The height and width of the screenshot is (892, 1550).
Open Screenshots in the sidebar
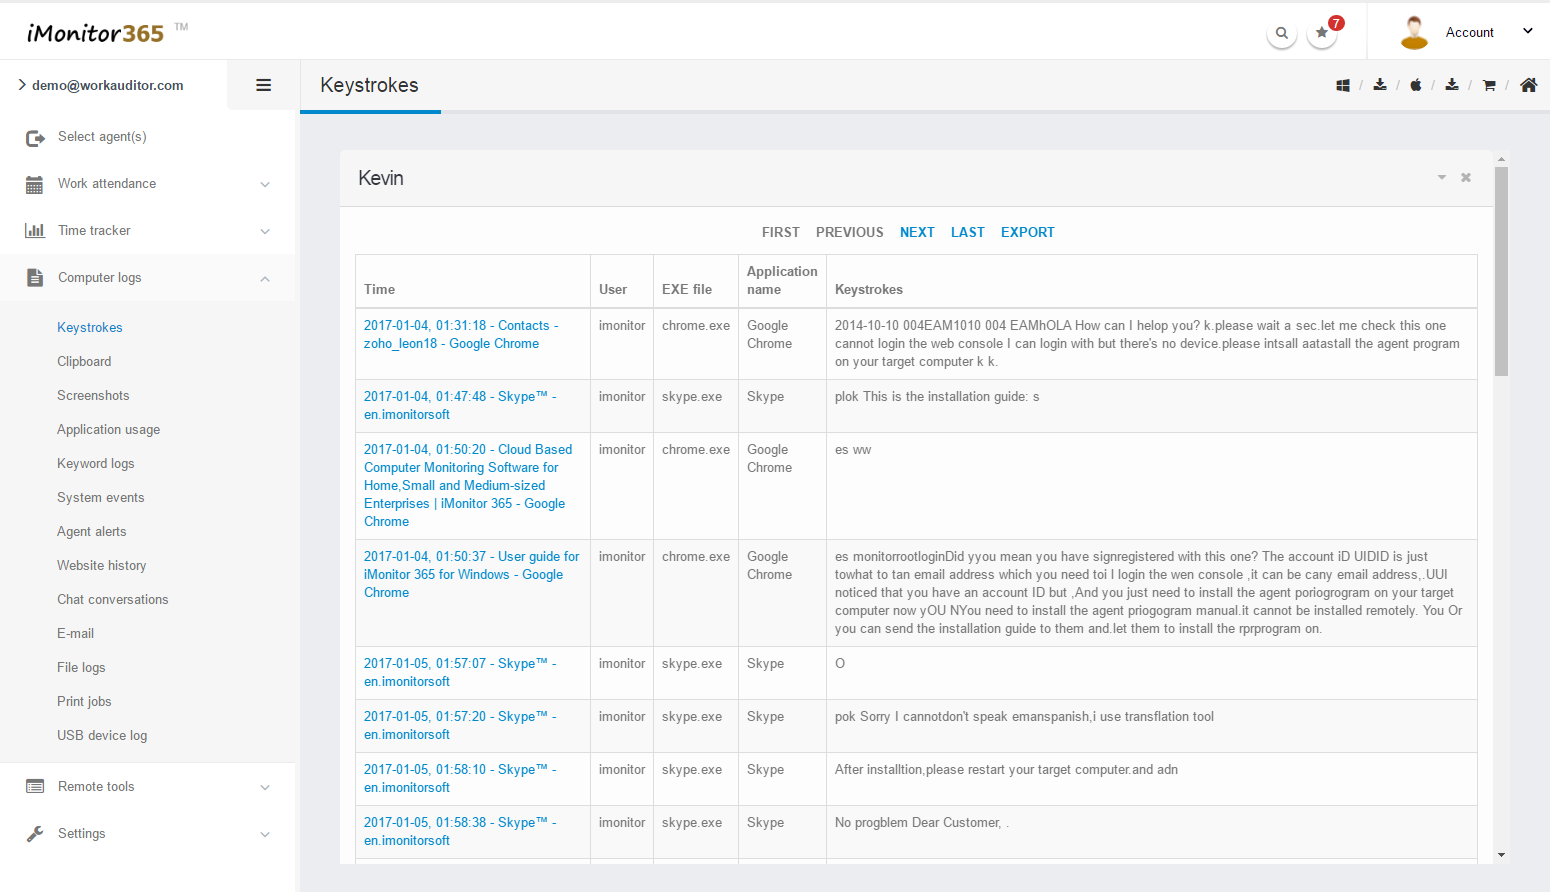pos(93,396)
